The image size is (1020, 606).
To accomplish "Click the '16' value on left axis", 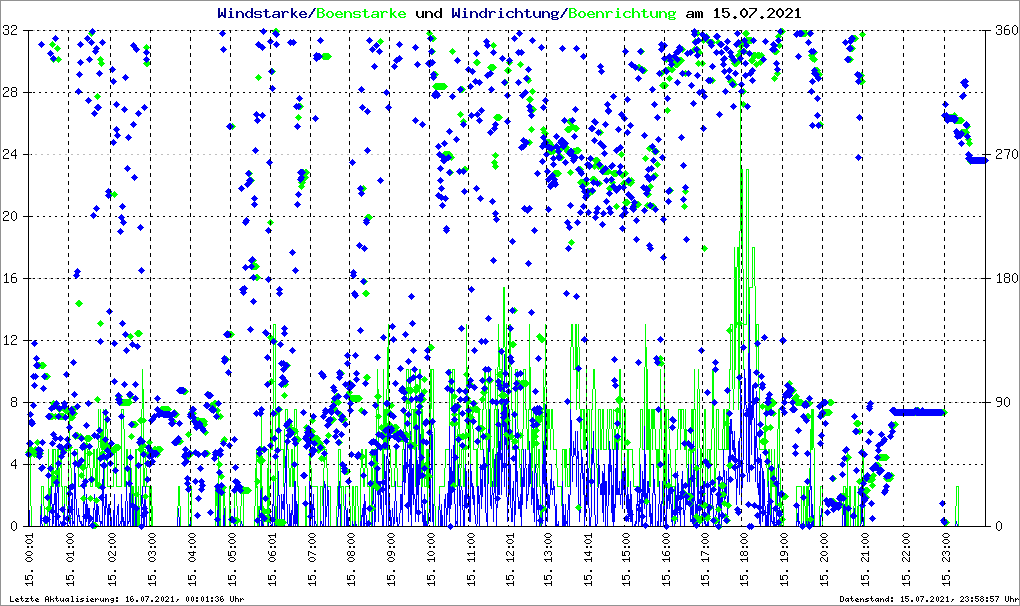I will tap(13, 279).
